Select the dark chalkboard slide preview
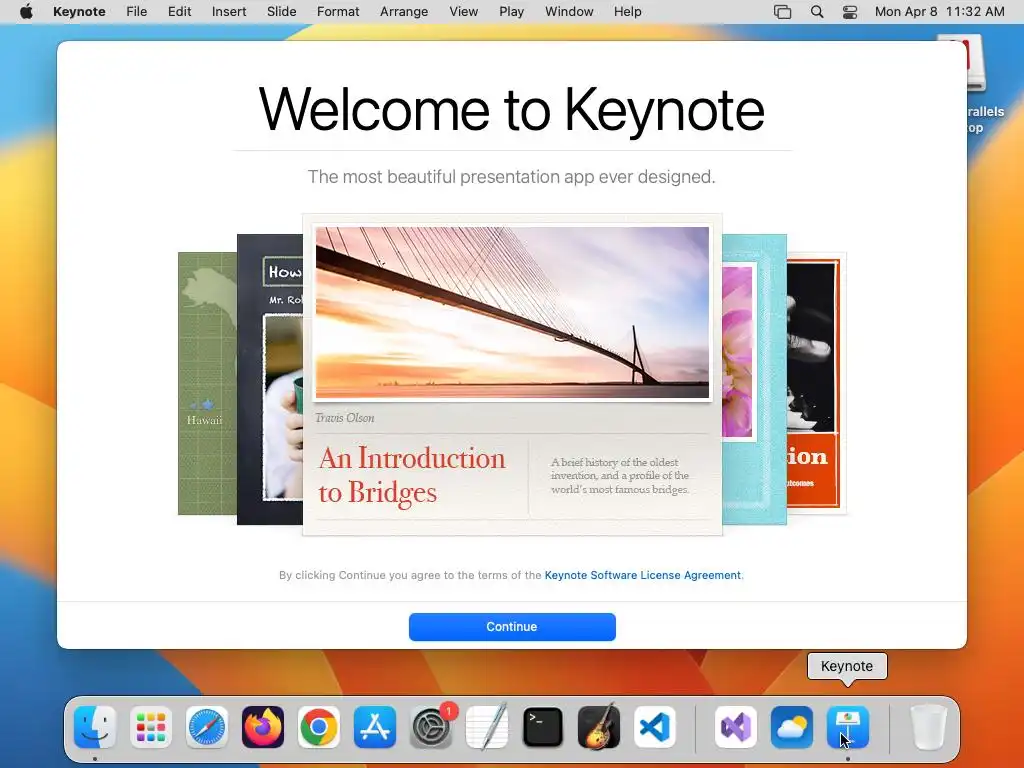 pyautogui.click(x=270, y=379)
